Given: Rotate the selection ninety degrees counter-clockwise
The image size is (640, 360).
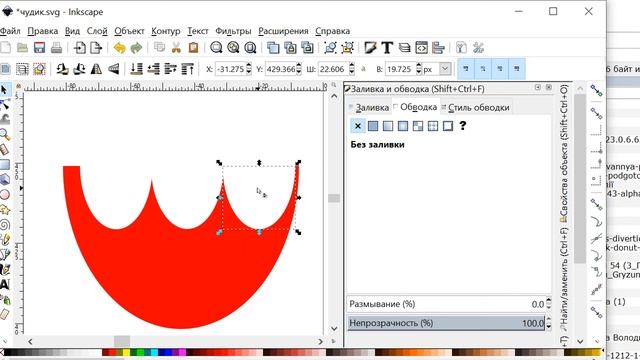Looking at the screenshot, I should coord(62,69).
